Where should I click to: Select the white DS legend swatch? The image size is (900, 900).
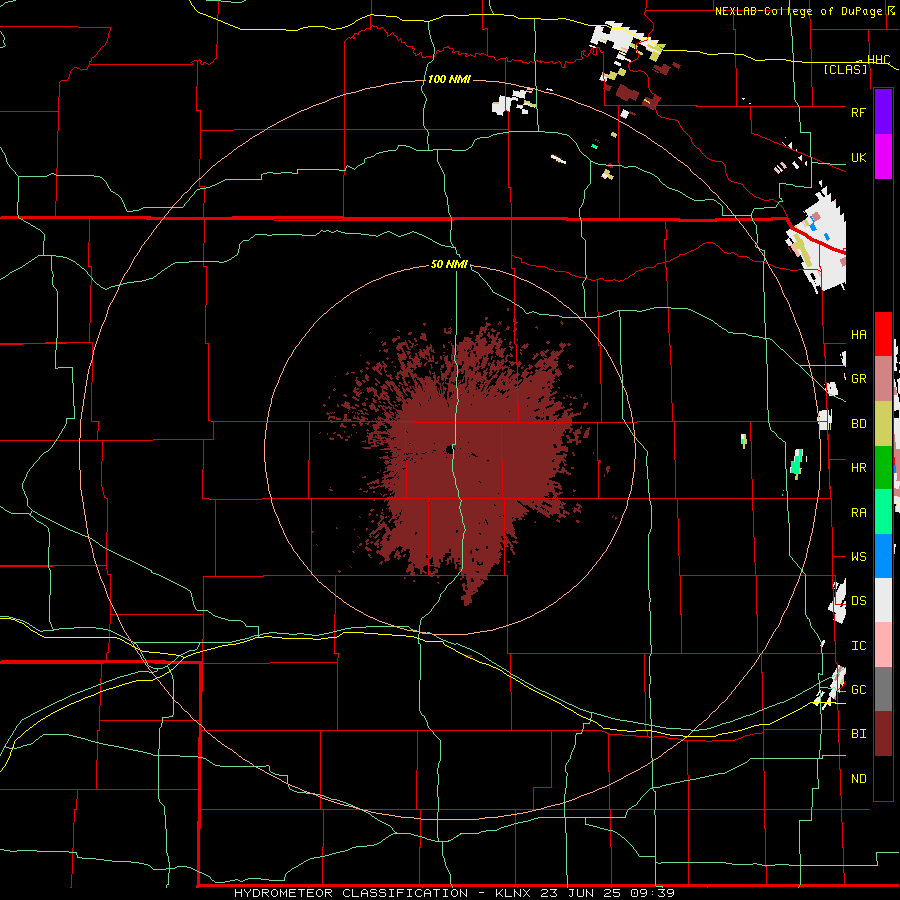[883, 600]
